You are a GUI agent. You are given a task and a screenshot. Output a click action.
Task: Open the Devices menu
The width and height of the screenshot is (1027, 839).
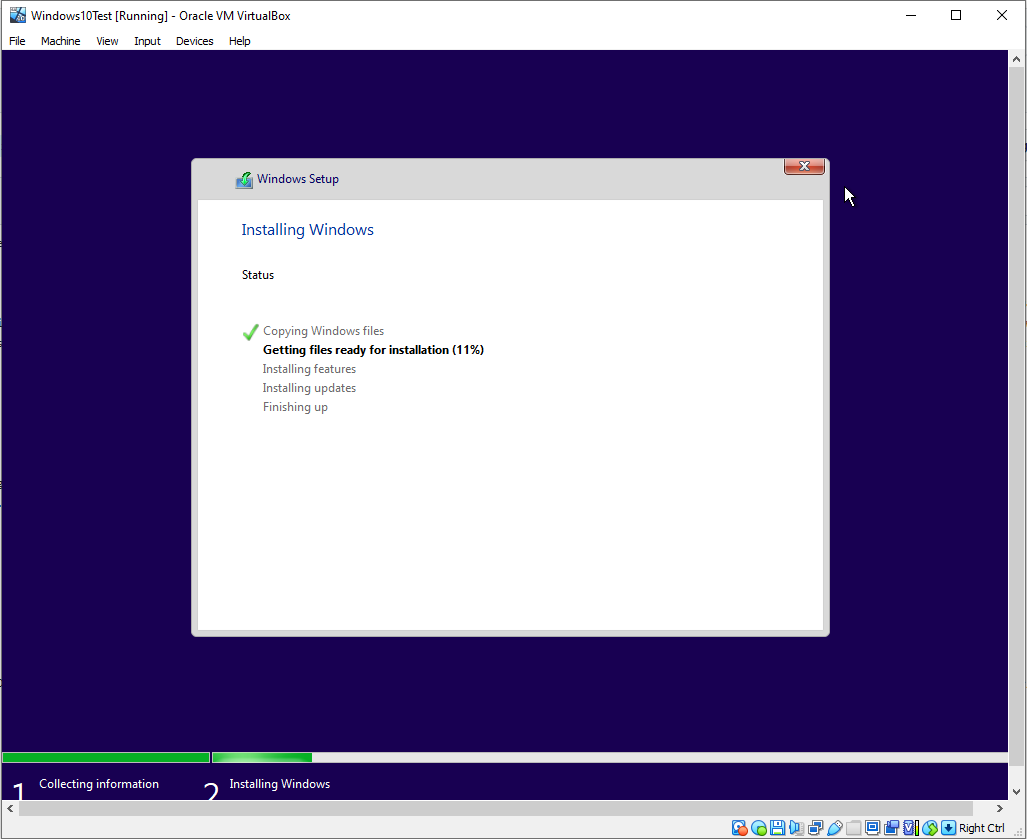point(195,41)
